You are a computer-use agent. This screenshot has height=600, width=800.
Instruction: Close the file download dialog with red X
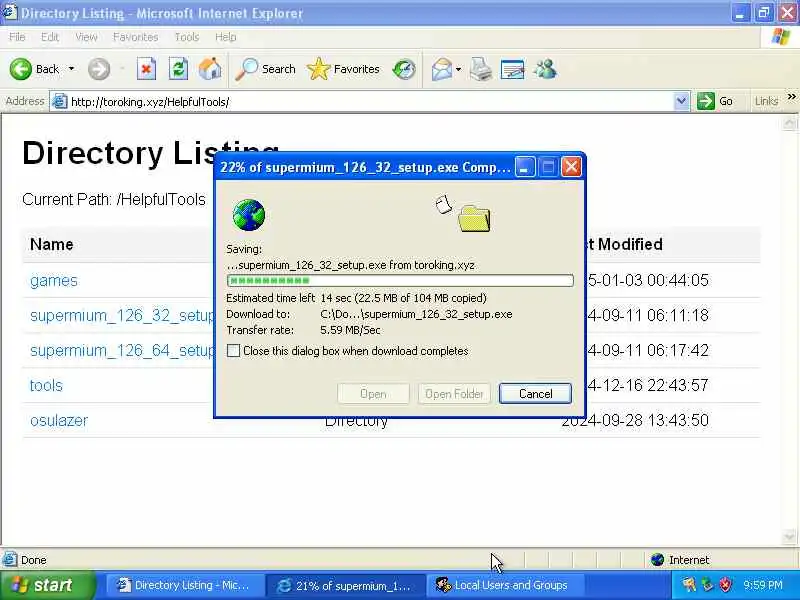(x=571, y=167)
